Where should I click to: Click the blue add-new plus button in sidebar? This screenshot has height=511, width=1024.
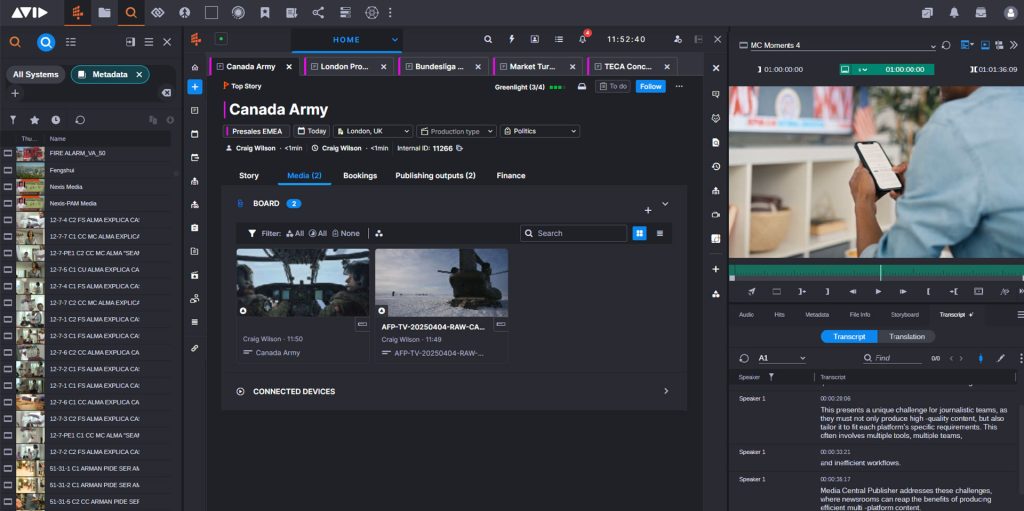195,87
